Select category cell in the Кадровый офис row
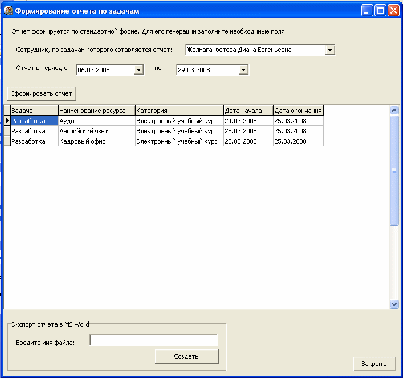The image size is (404, 379). tap(179, 141)
